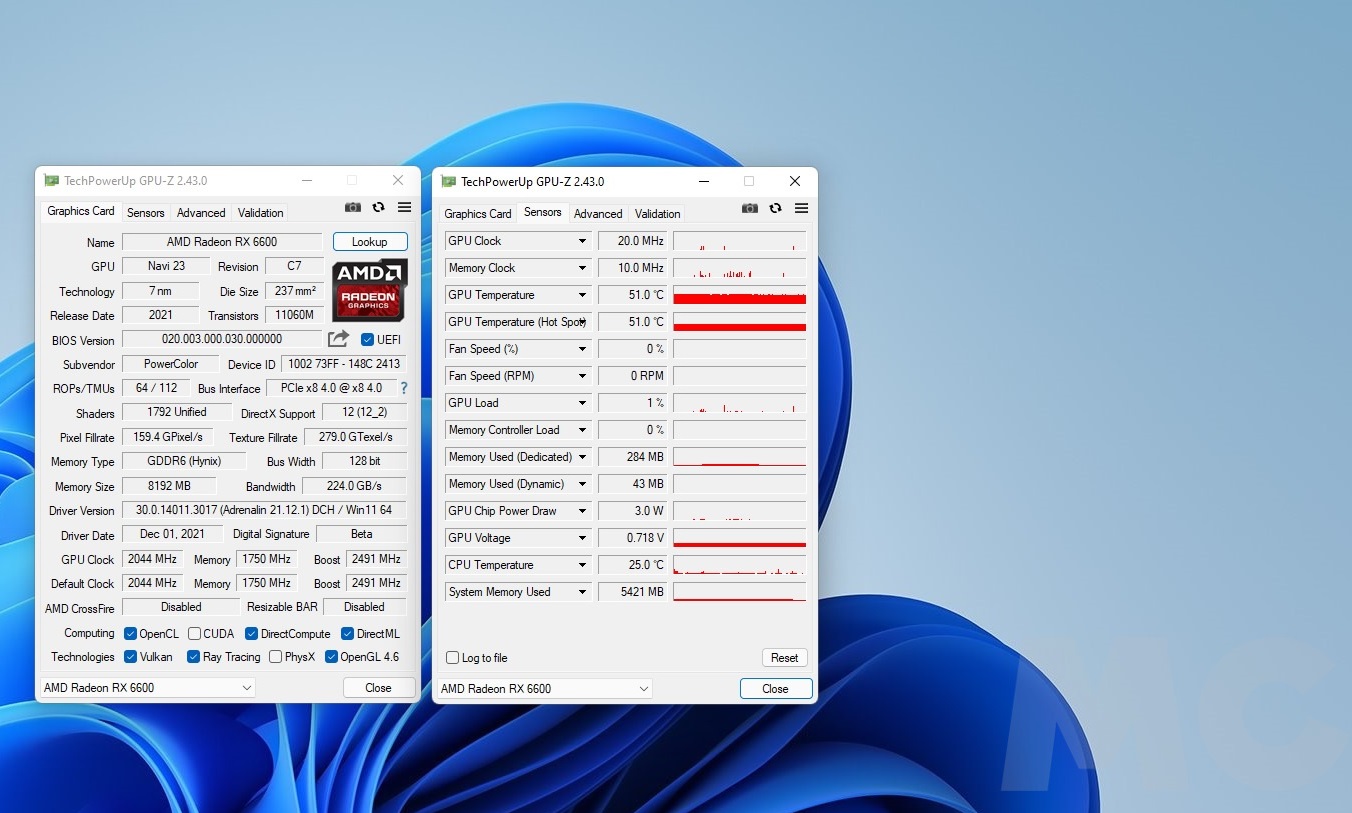
Task: Click the Memory Used (Dedicated) 284 MB value
Action: [x=632, y=457]
